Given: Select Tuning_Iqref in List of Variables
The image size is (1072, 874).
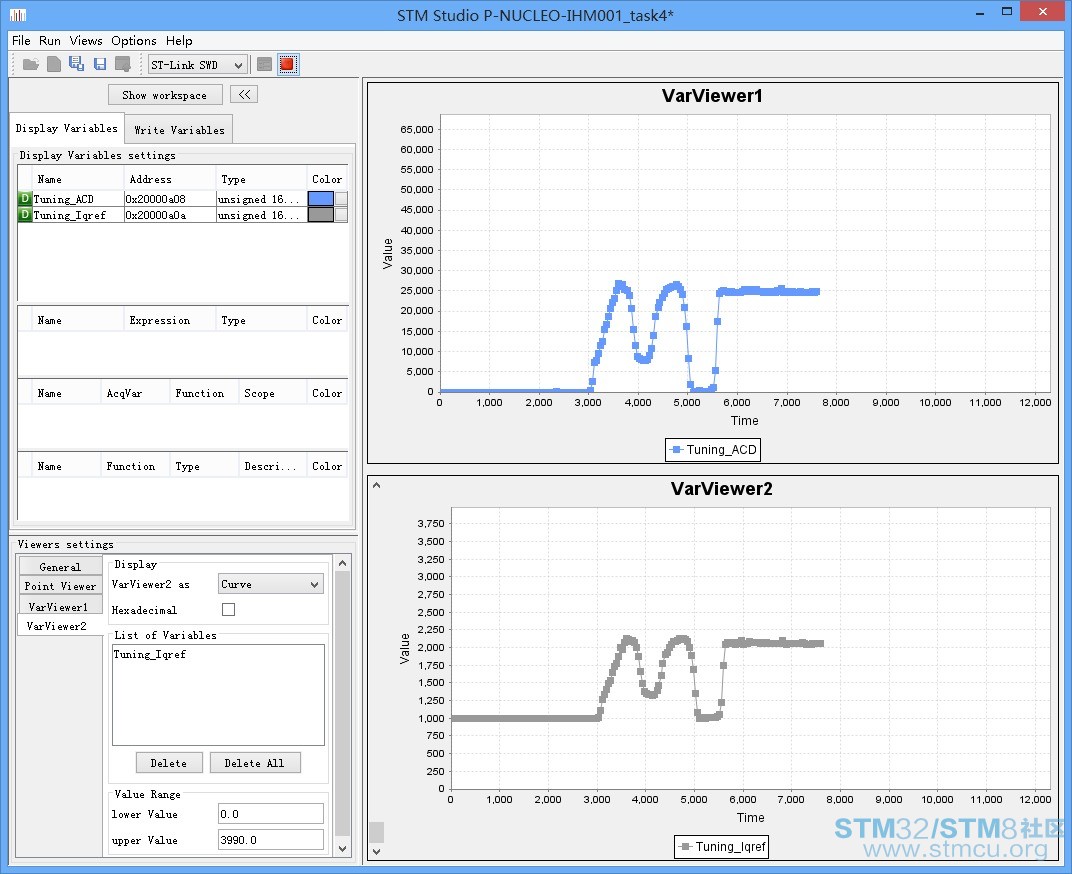Looking at the screenshot, I should coord(150,654).
